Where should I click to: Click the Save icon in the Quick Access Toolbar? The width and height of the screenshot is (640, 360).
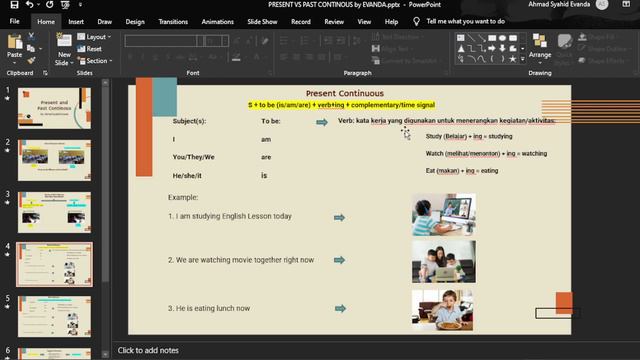pyautogui.click(x=14, y=4)
